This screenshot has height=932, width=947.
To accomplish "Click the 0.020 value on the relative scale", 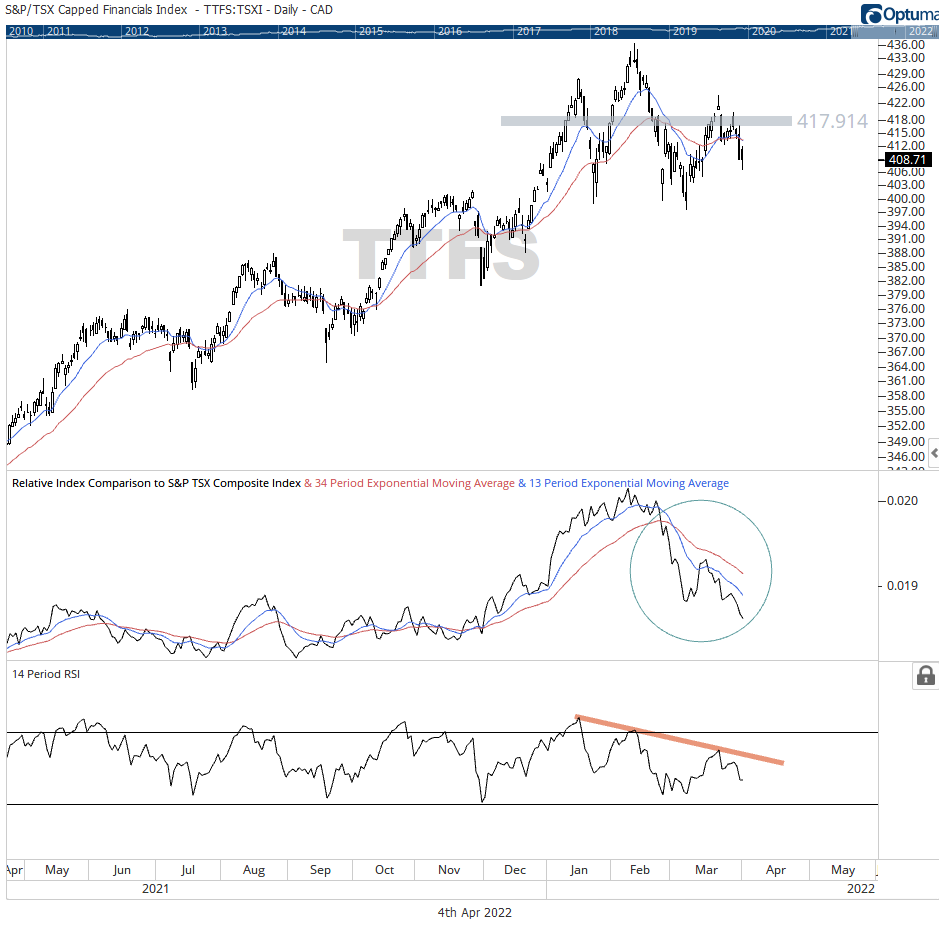I will (x=903, y=500).
